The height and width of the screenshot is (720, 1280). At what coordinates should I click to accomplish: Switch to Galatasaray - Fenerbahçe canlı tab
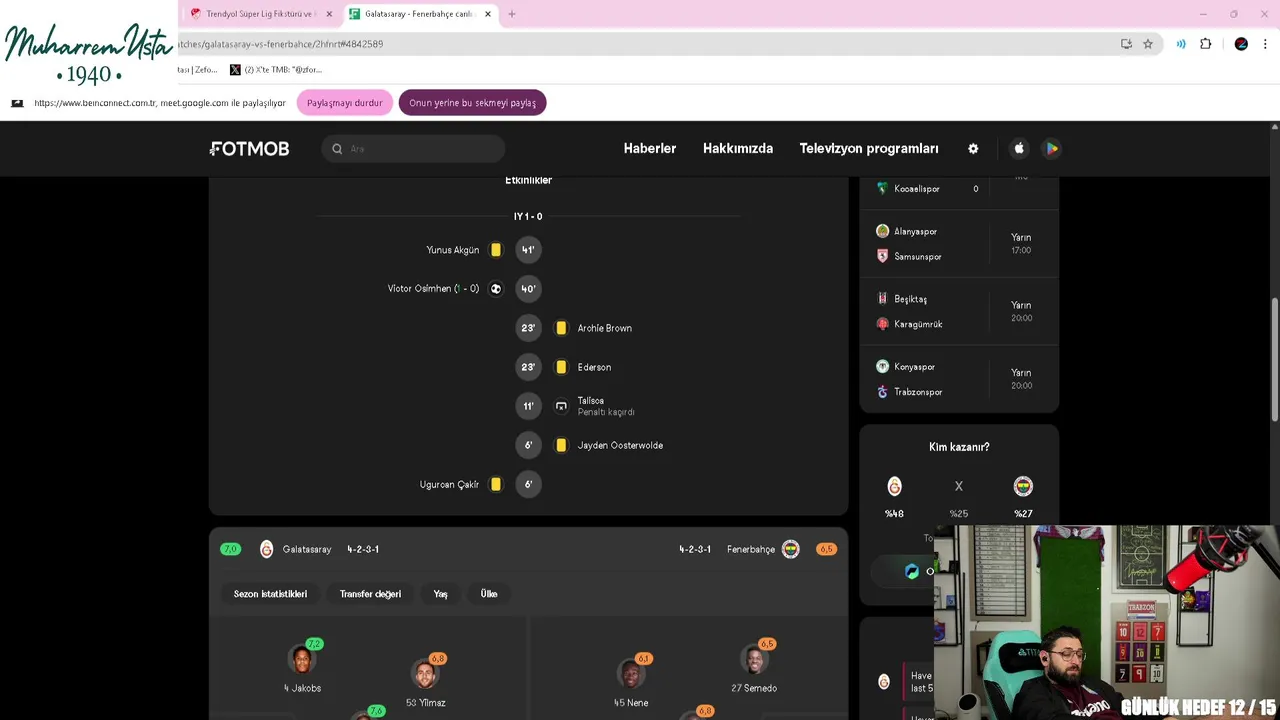pos(420,14)
